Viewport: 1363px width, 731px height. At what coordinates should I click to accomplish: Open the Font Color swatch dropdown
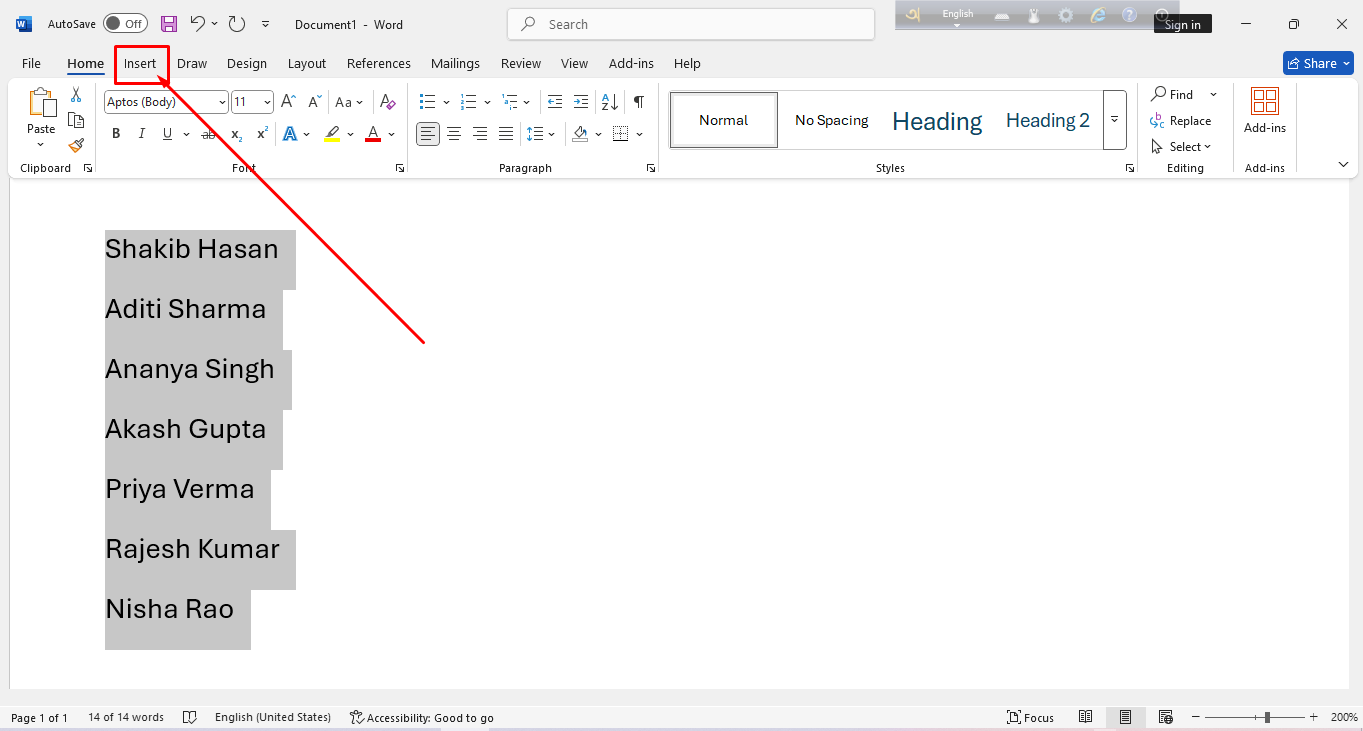(x=390, y=133)
